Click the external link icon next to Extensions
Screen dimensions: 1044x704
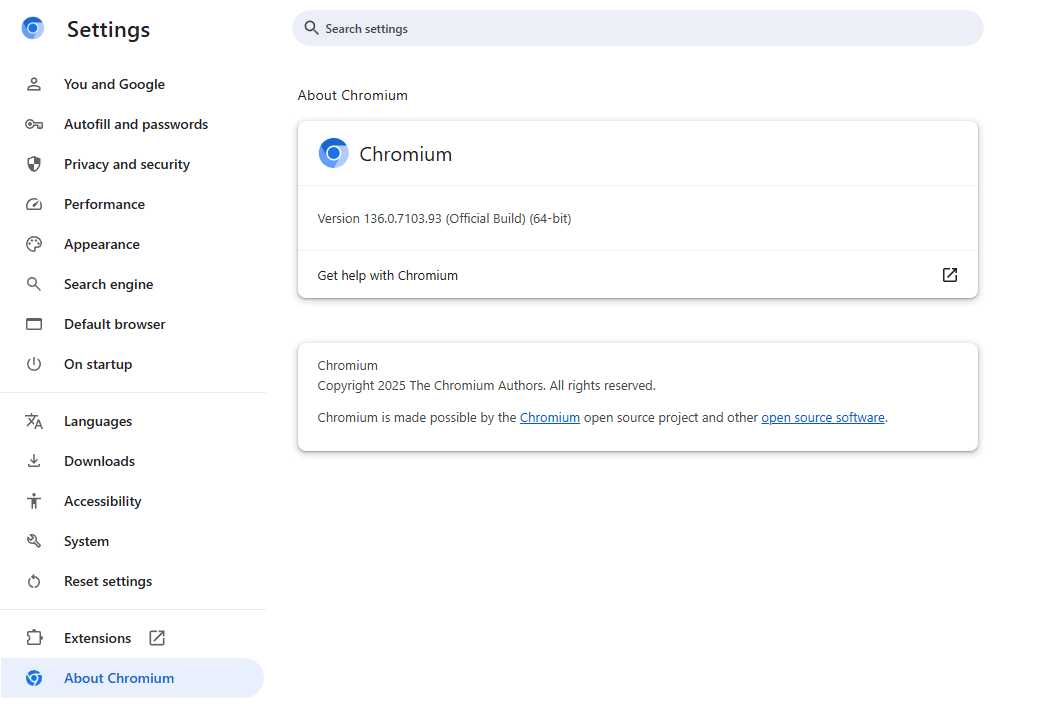[x=157, y=638]
